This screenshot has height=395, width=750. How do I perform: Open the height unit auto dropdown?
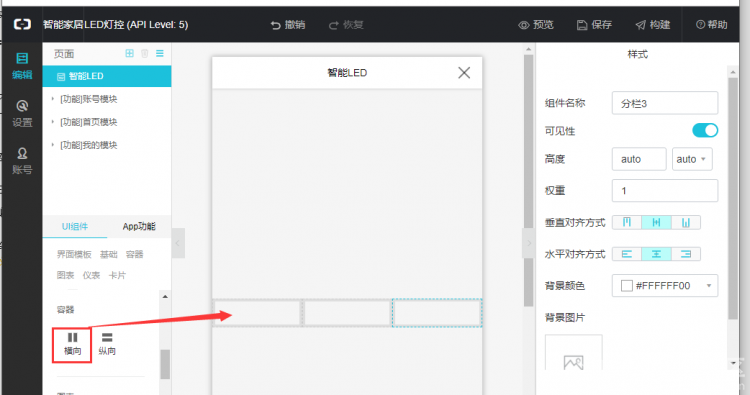click(692, 159)
